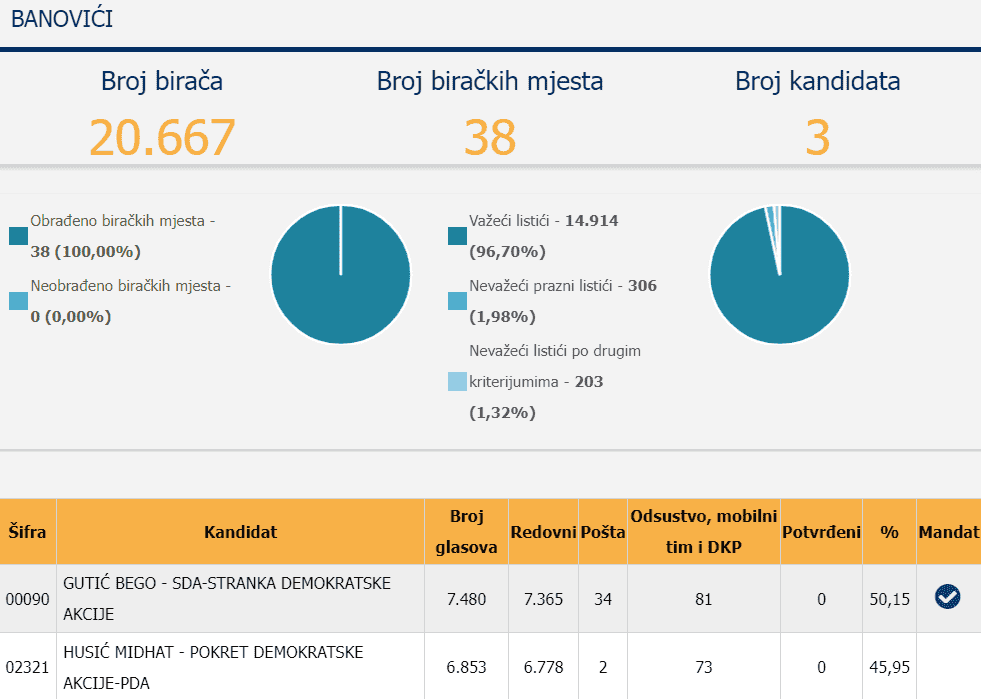Select the Kandidat column header
Screen dimensions: 981x699
(x=240, y=532)
